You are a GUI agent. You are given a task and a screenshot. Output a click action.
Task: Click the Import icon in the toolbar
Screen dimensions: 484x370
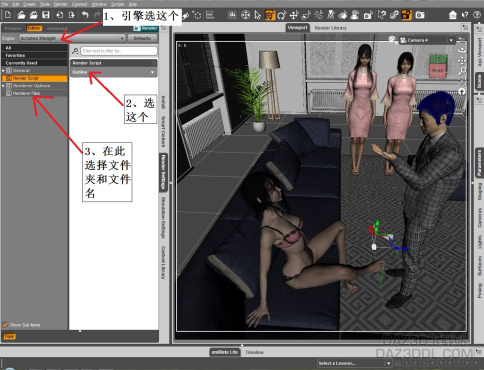(x=59, y=15)
